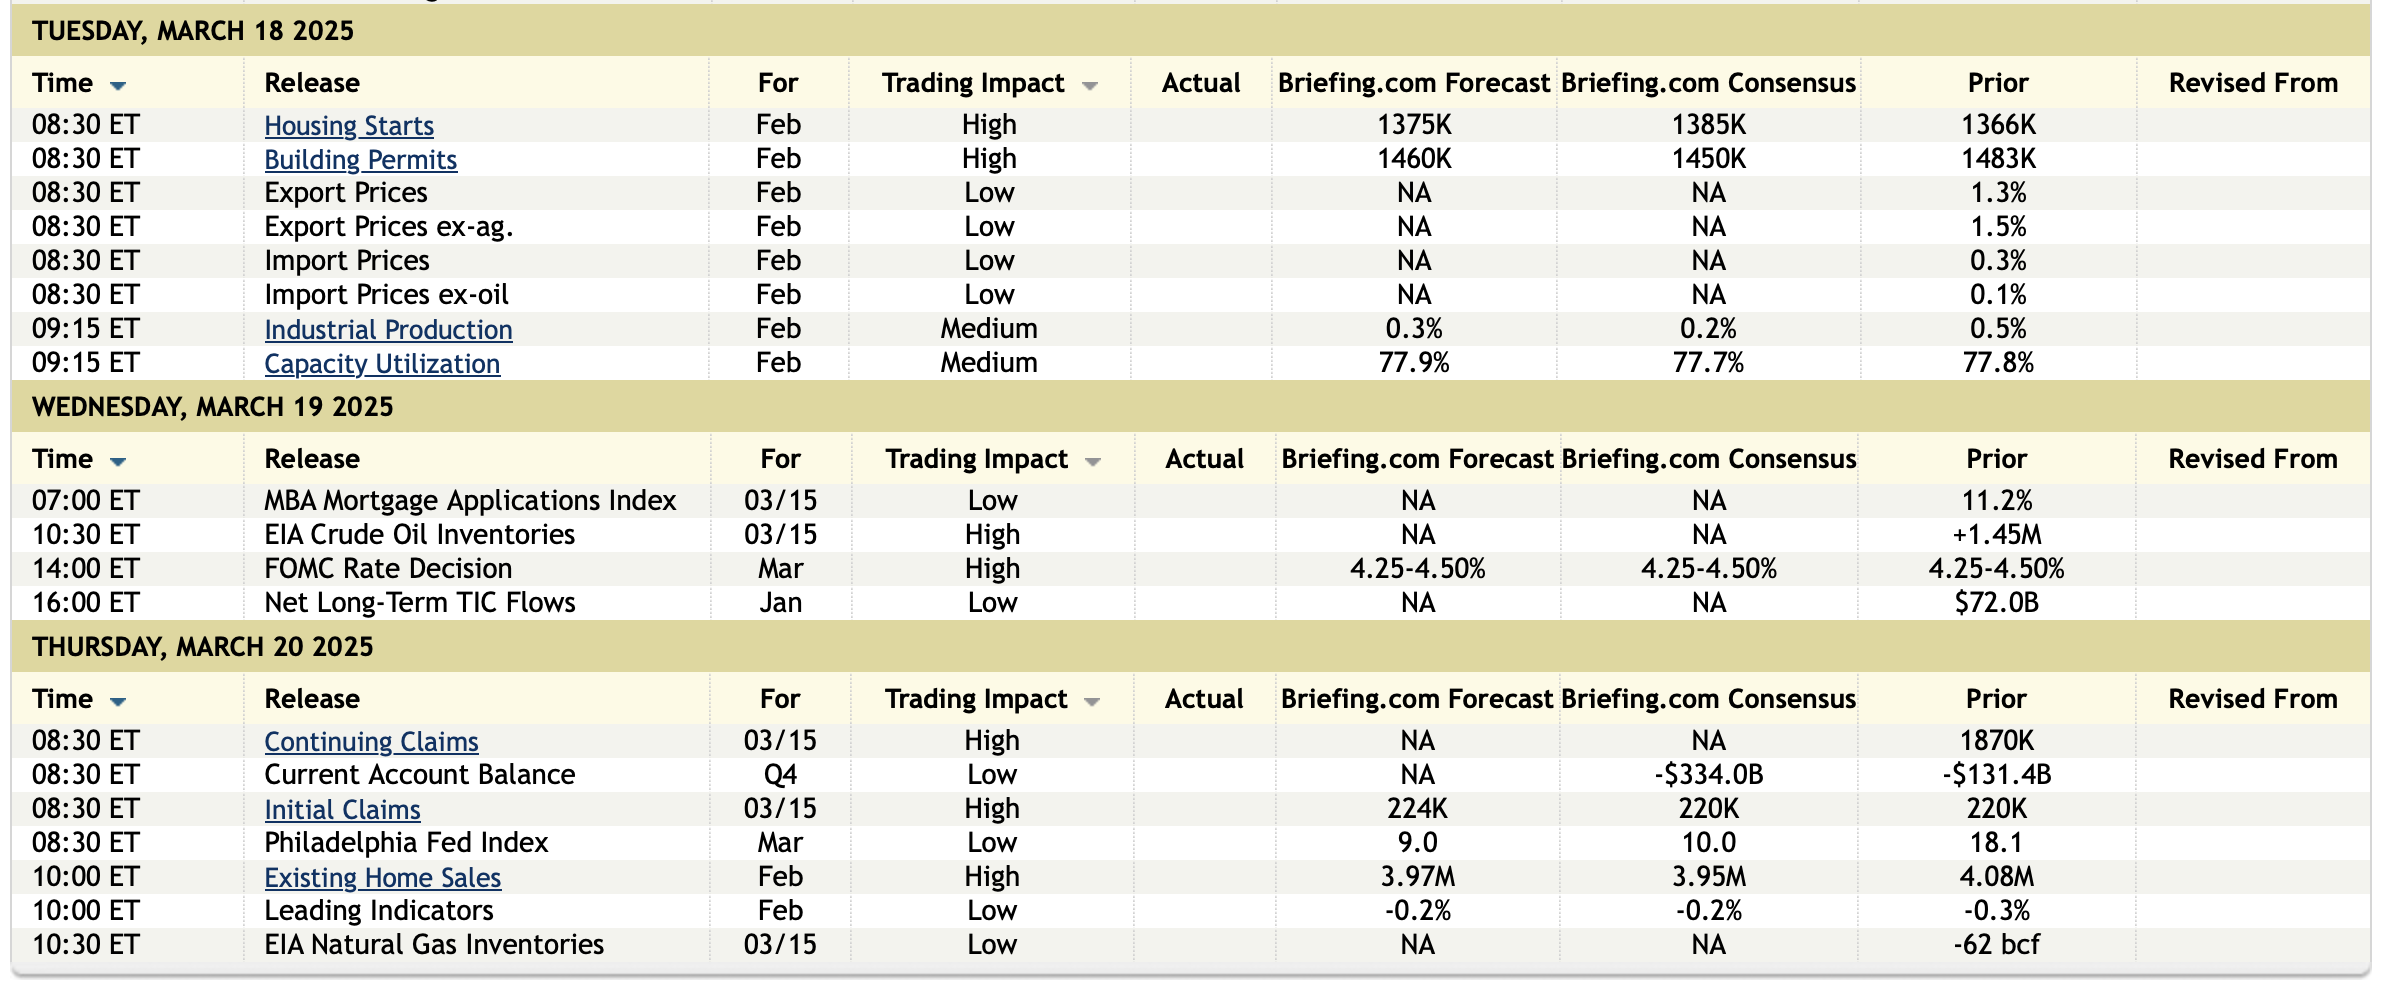The height and width of the screenshot is (1006, 2382).
Task: Click Tuesday's Trading Impact sort arrow
Action: (x=1090, y=86)
